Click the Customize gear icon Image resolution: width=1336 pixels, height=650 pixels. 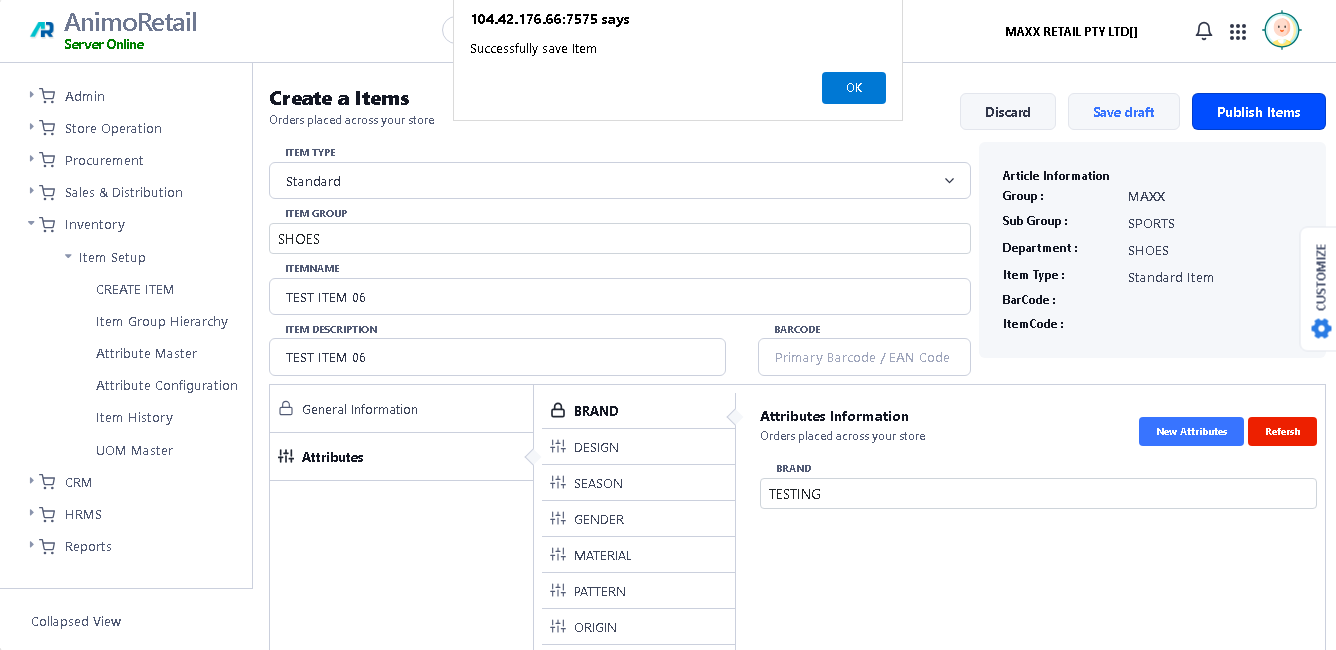(1321, 328)
